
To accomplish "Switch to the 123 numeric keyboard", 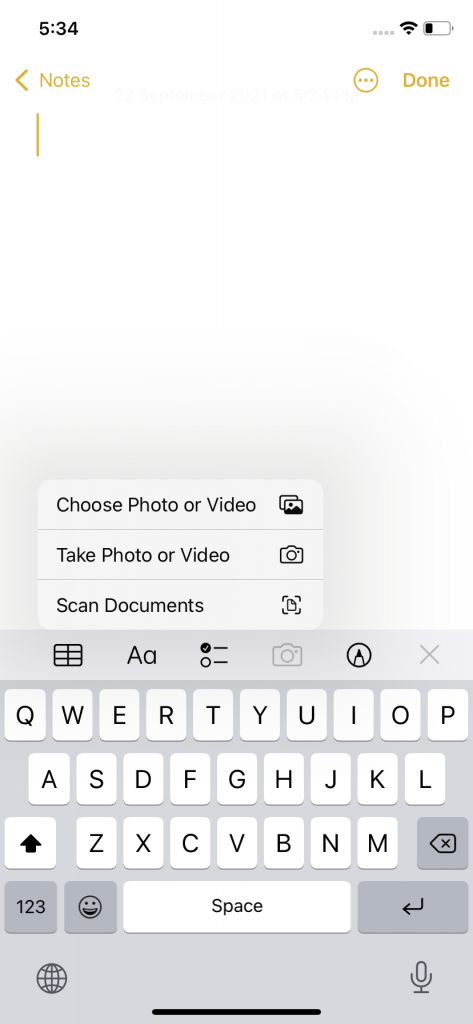I will (x=31, y=907).
